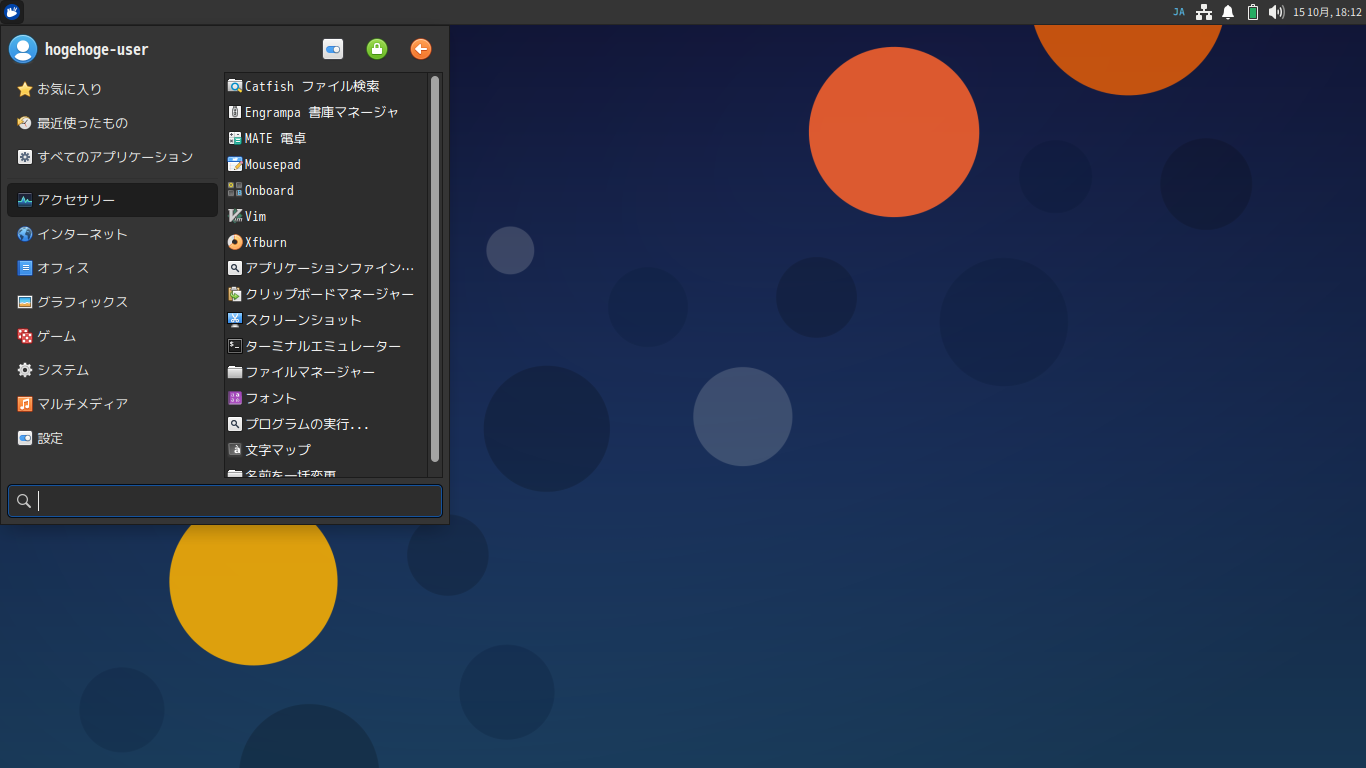Log out using the orange arrow button

coord(420,48)
